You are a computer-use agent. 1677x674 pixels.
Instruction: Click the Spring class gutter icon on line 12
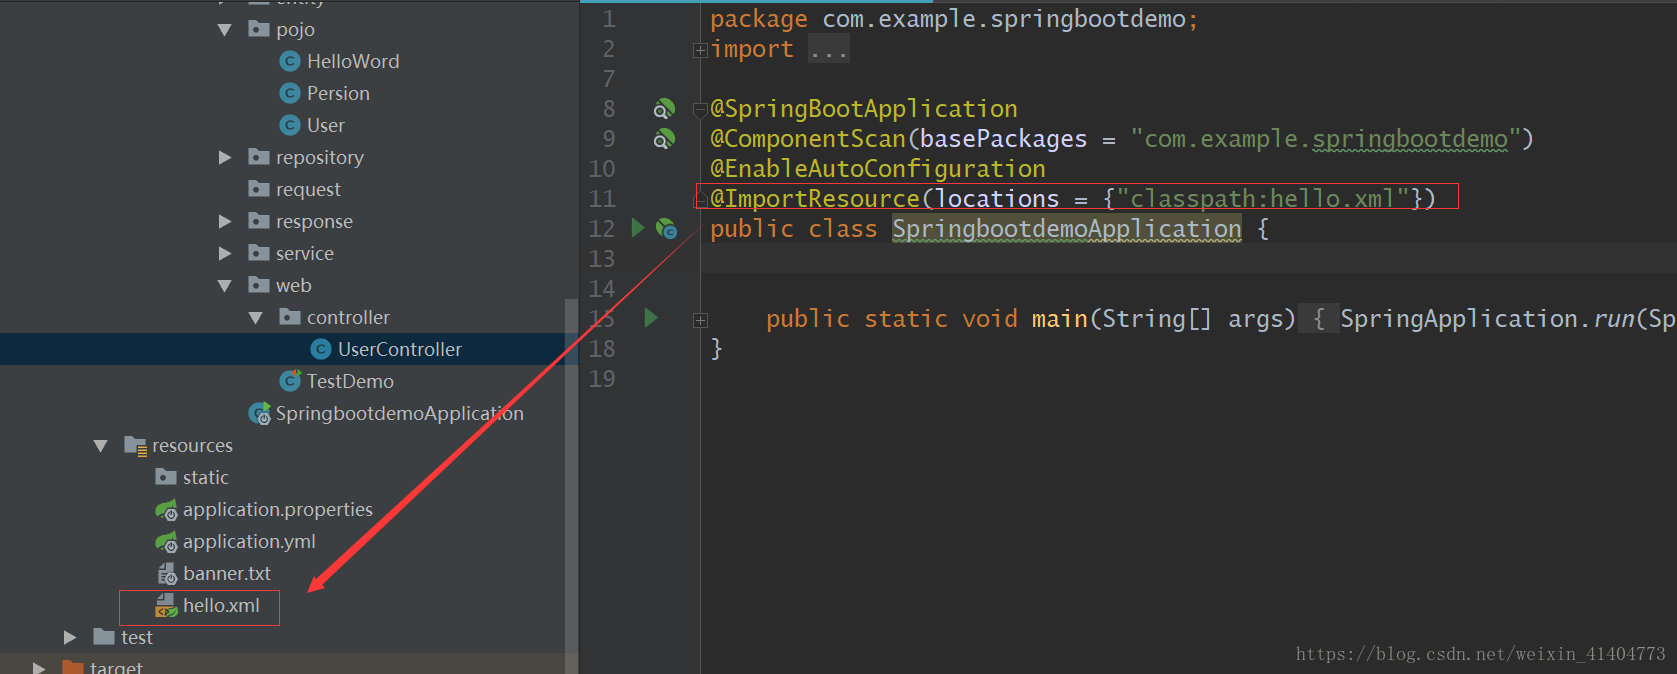[x=666, y=229]
